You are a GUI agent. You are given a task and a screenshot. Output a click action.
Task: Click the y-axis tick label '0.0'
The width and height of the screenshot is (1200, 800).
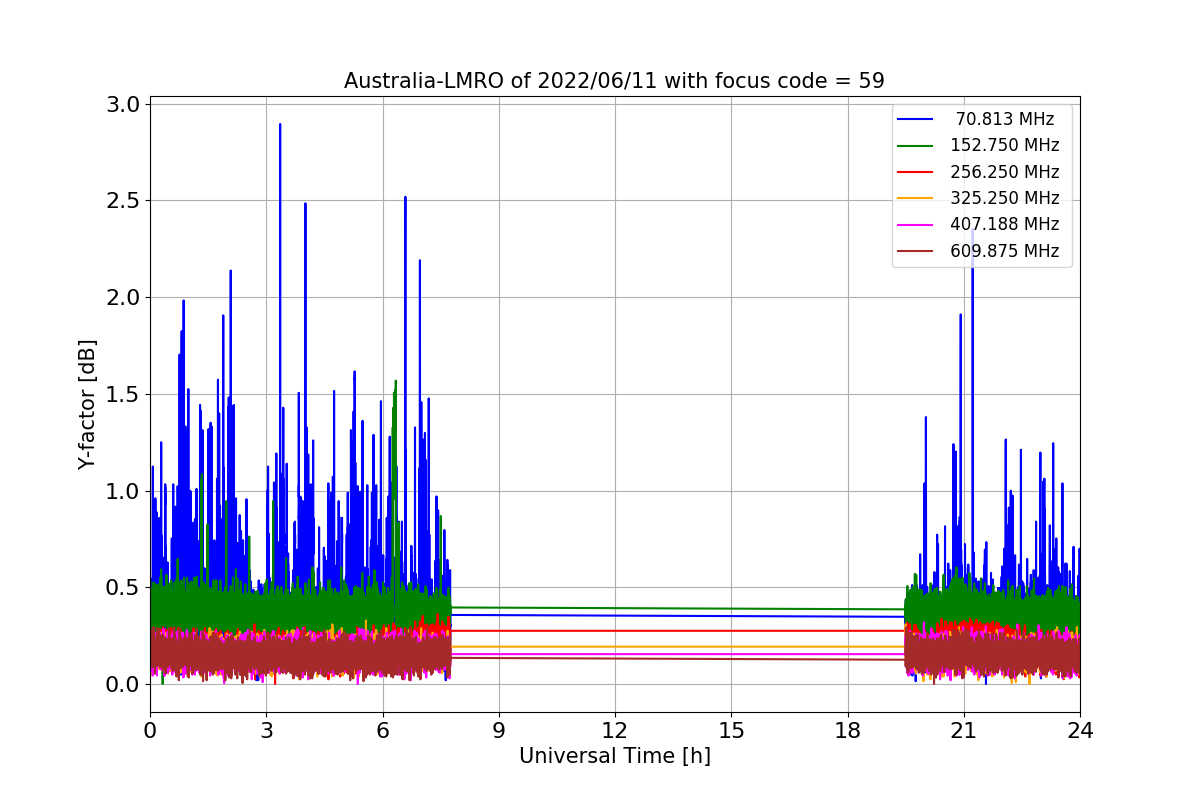(x=123, y=685)
